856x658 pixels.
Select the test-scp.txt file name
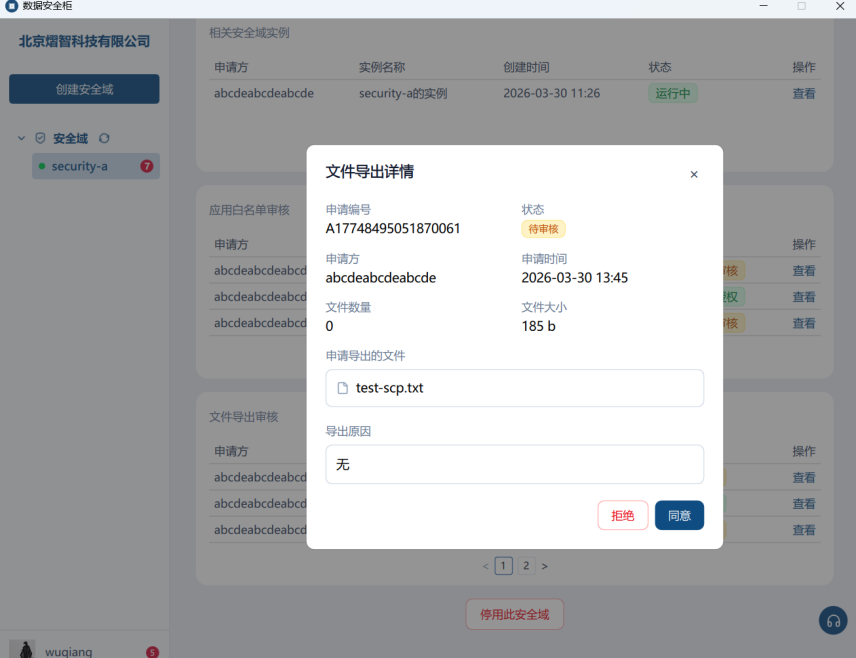pos(389,388)
